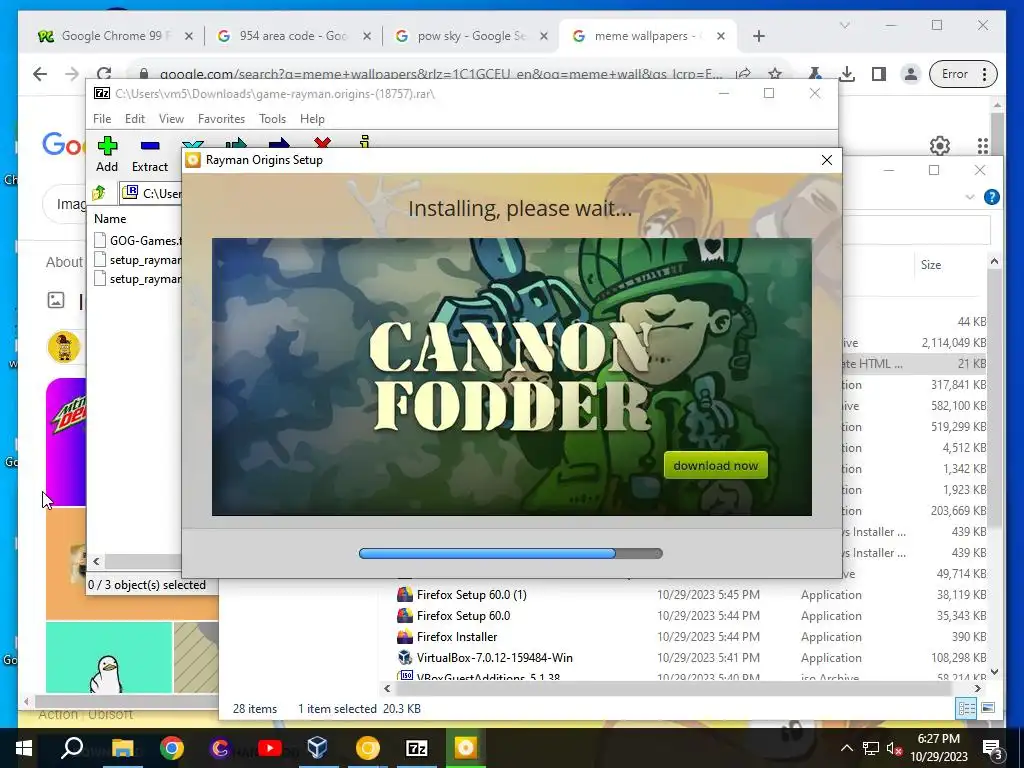The width and height of the screenshot is (1024, 768).
Task: Switch Explorer to details view icon
Action: click(x=966, y=709)
